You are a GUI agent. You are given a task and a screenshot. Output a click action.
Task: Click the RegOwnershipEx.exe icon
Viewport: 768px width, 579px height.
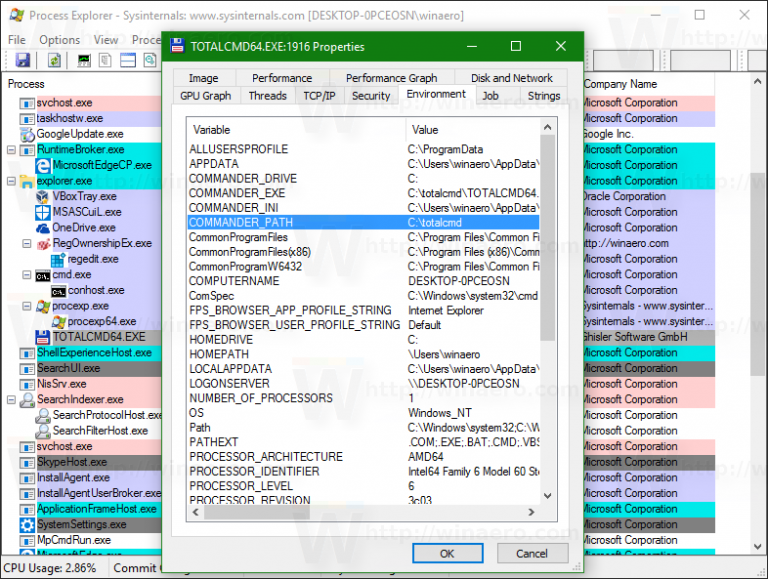[44, 243]
